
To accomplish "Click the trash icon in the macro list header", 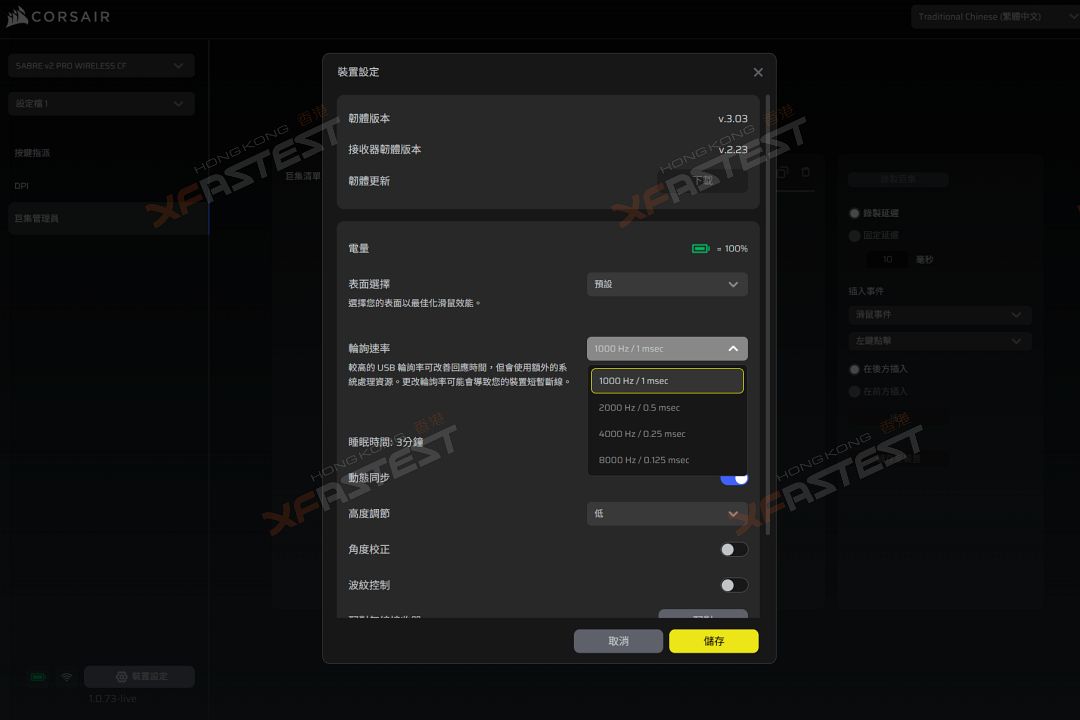I will [806, 173].
